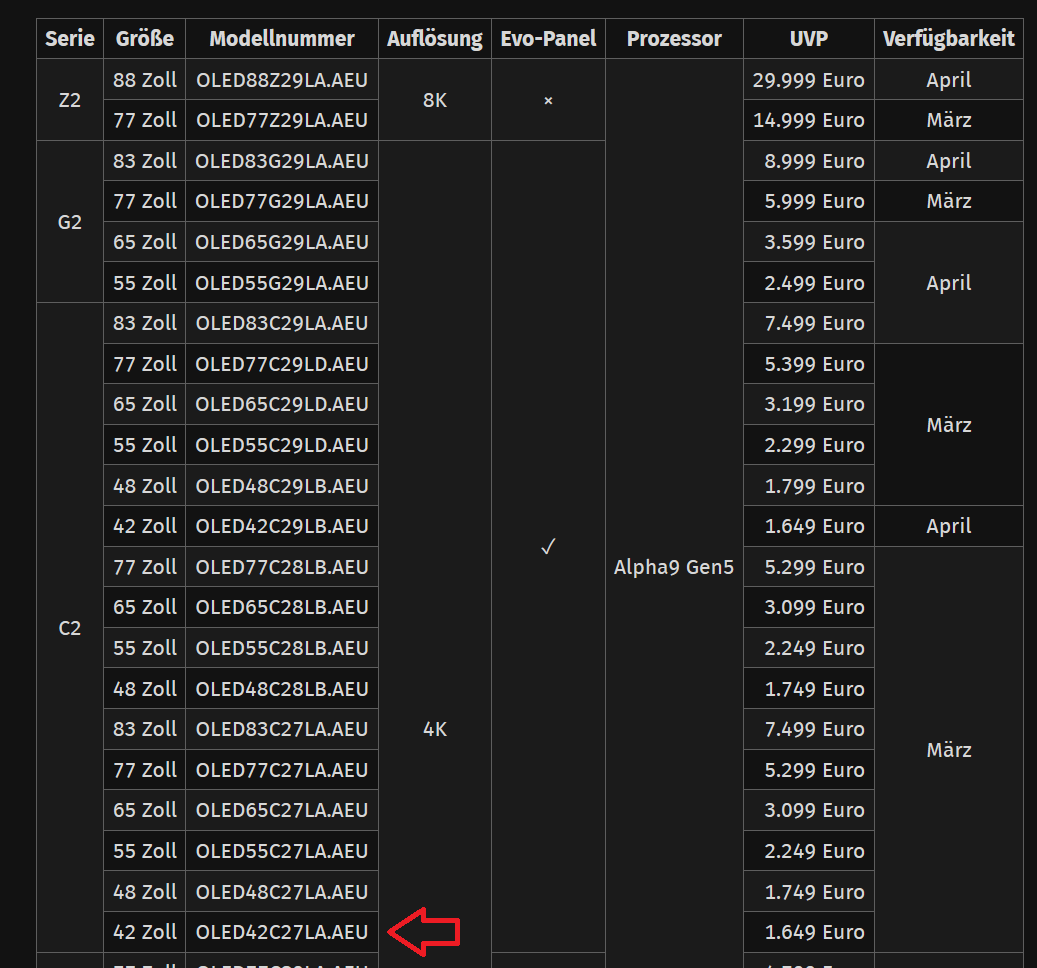Click the 55 Zoll cell of OLED55G29LA.AEU

(144, 282)
